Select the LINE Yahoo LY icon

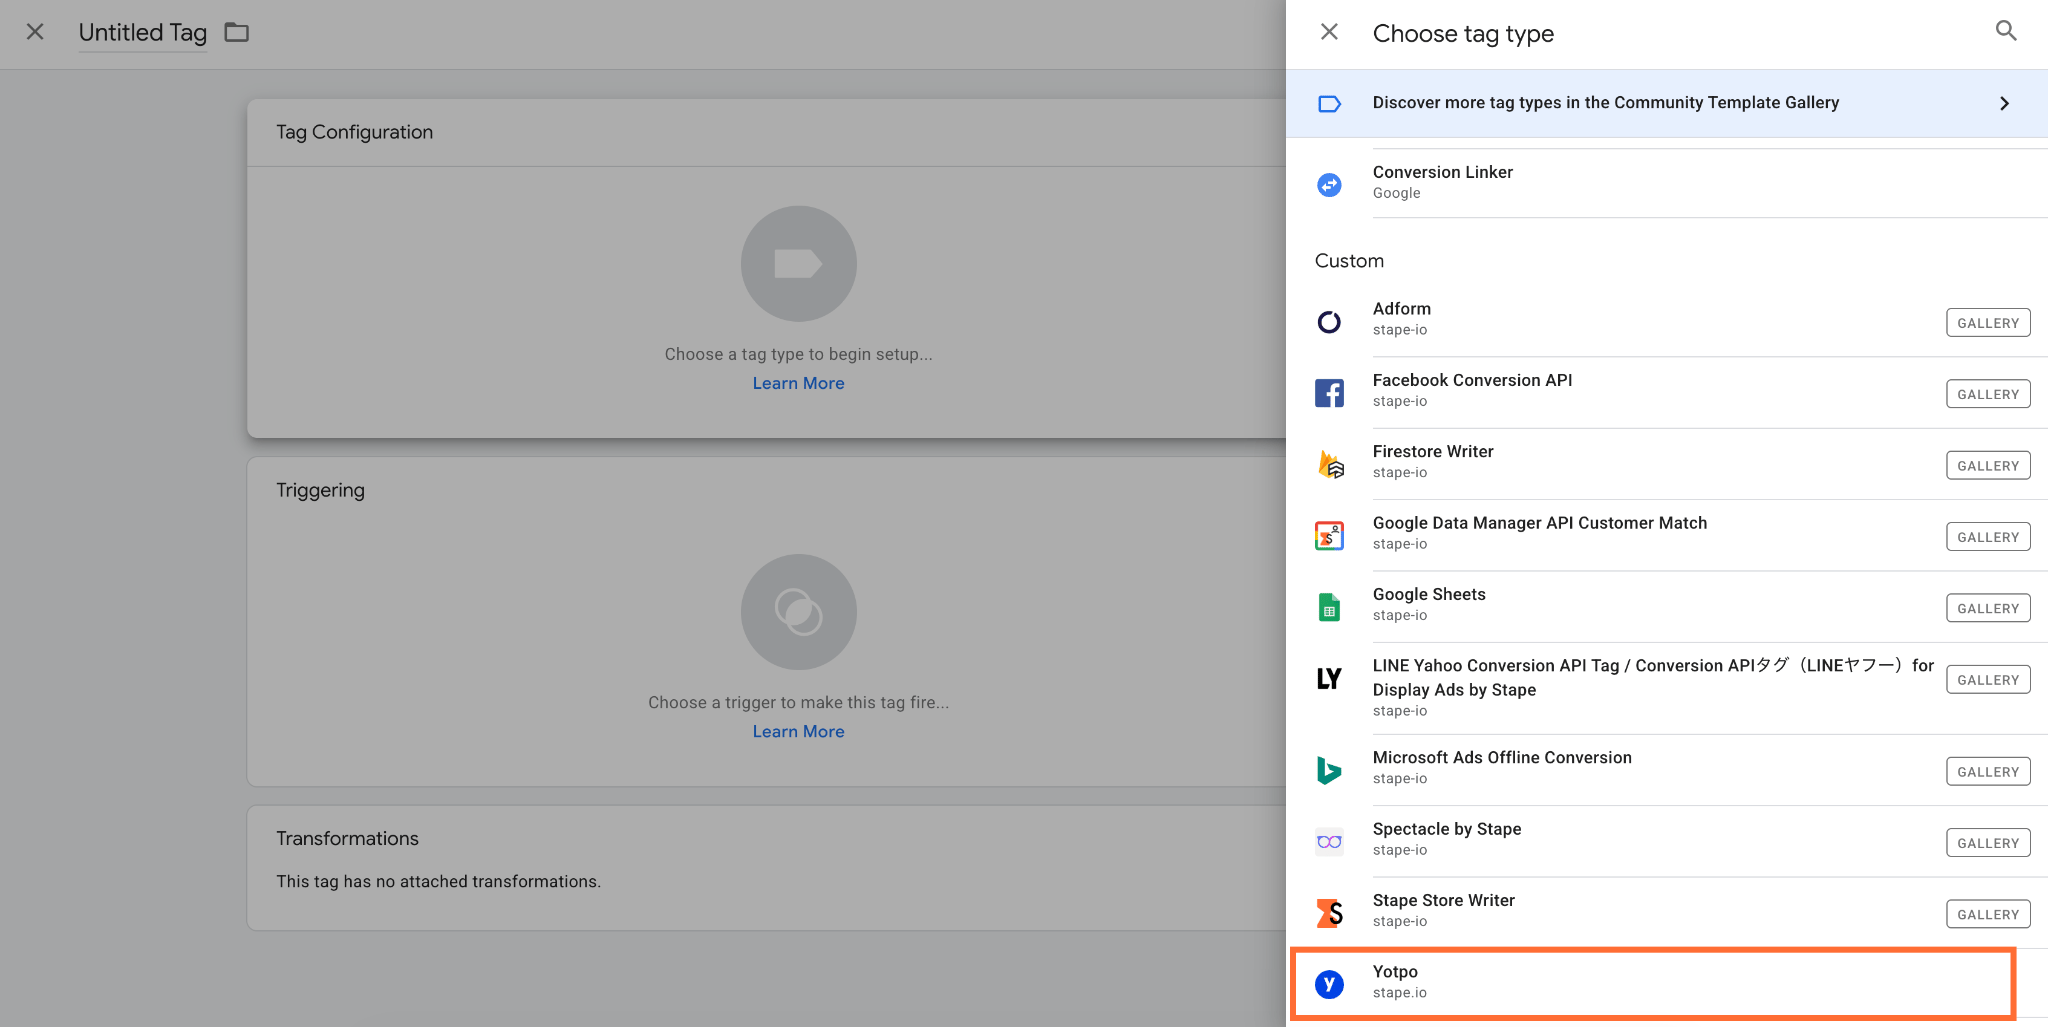(1329, 679)
